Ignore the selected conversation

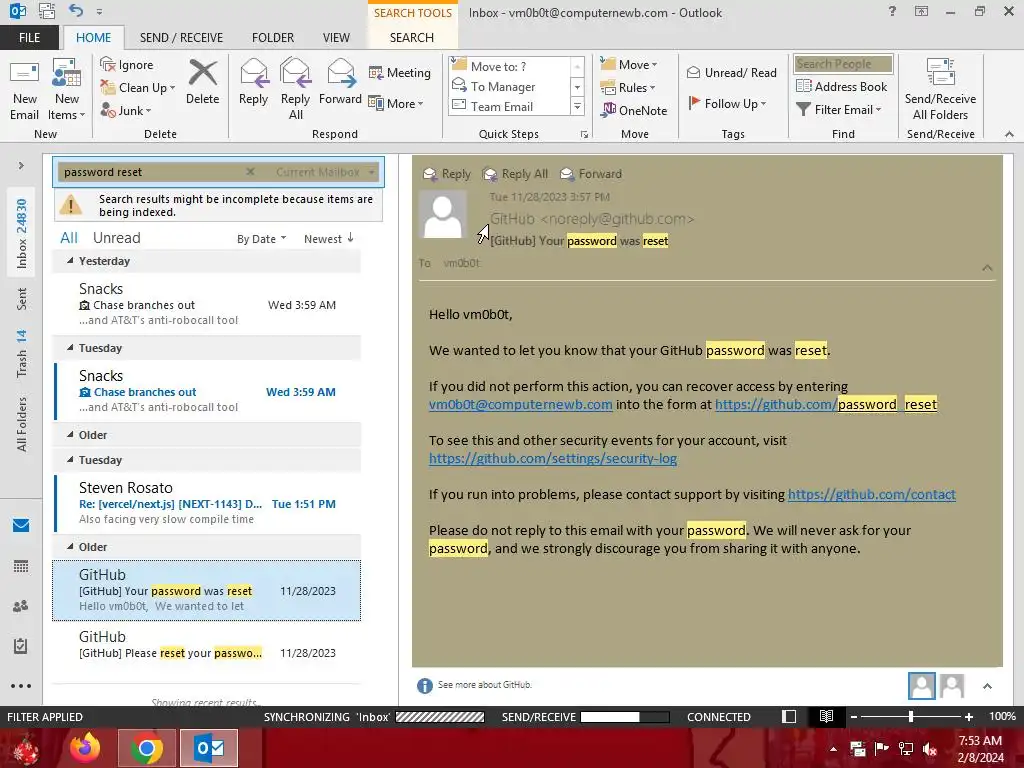click(x=127, y=65)
